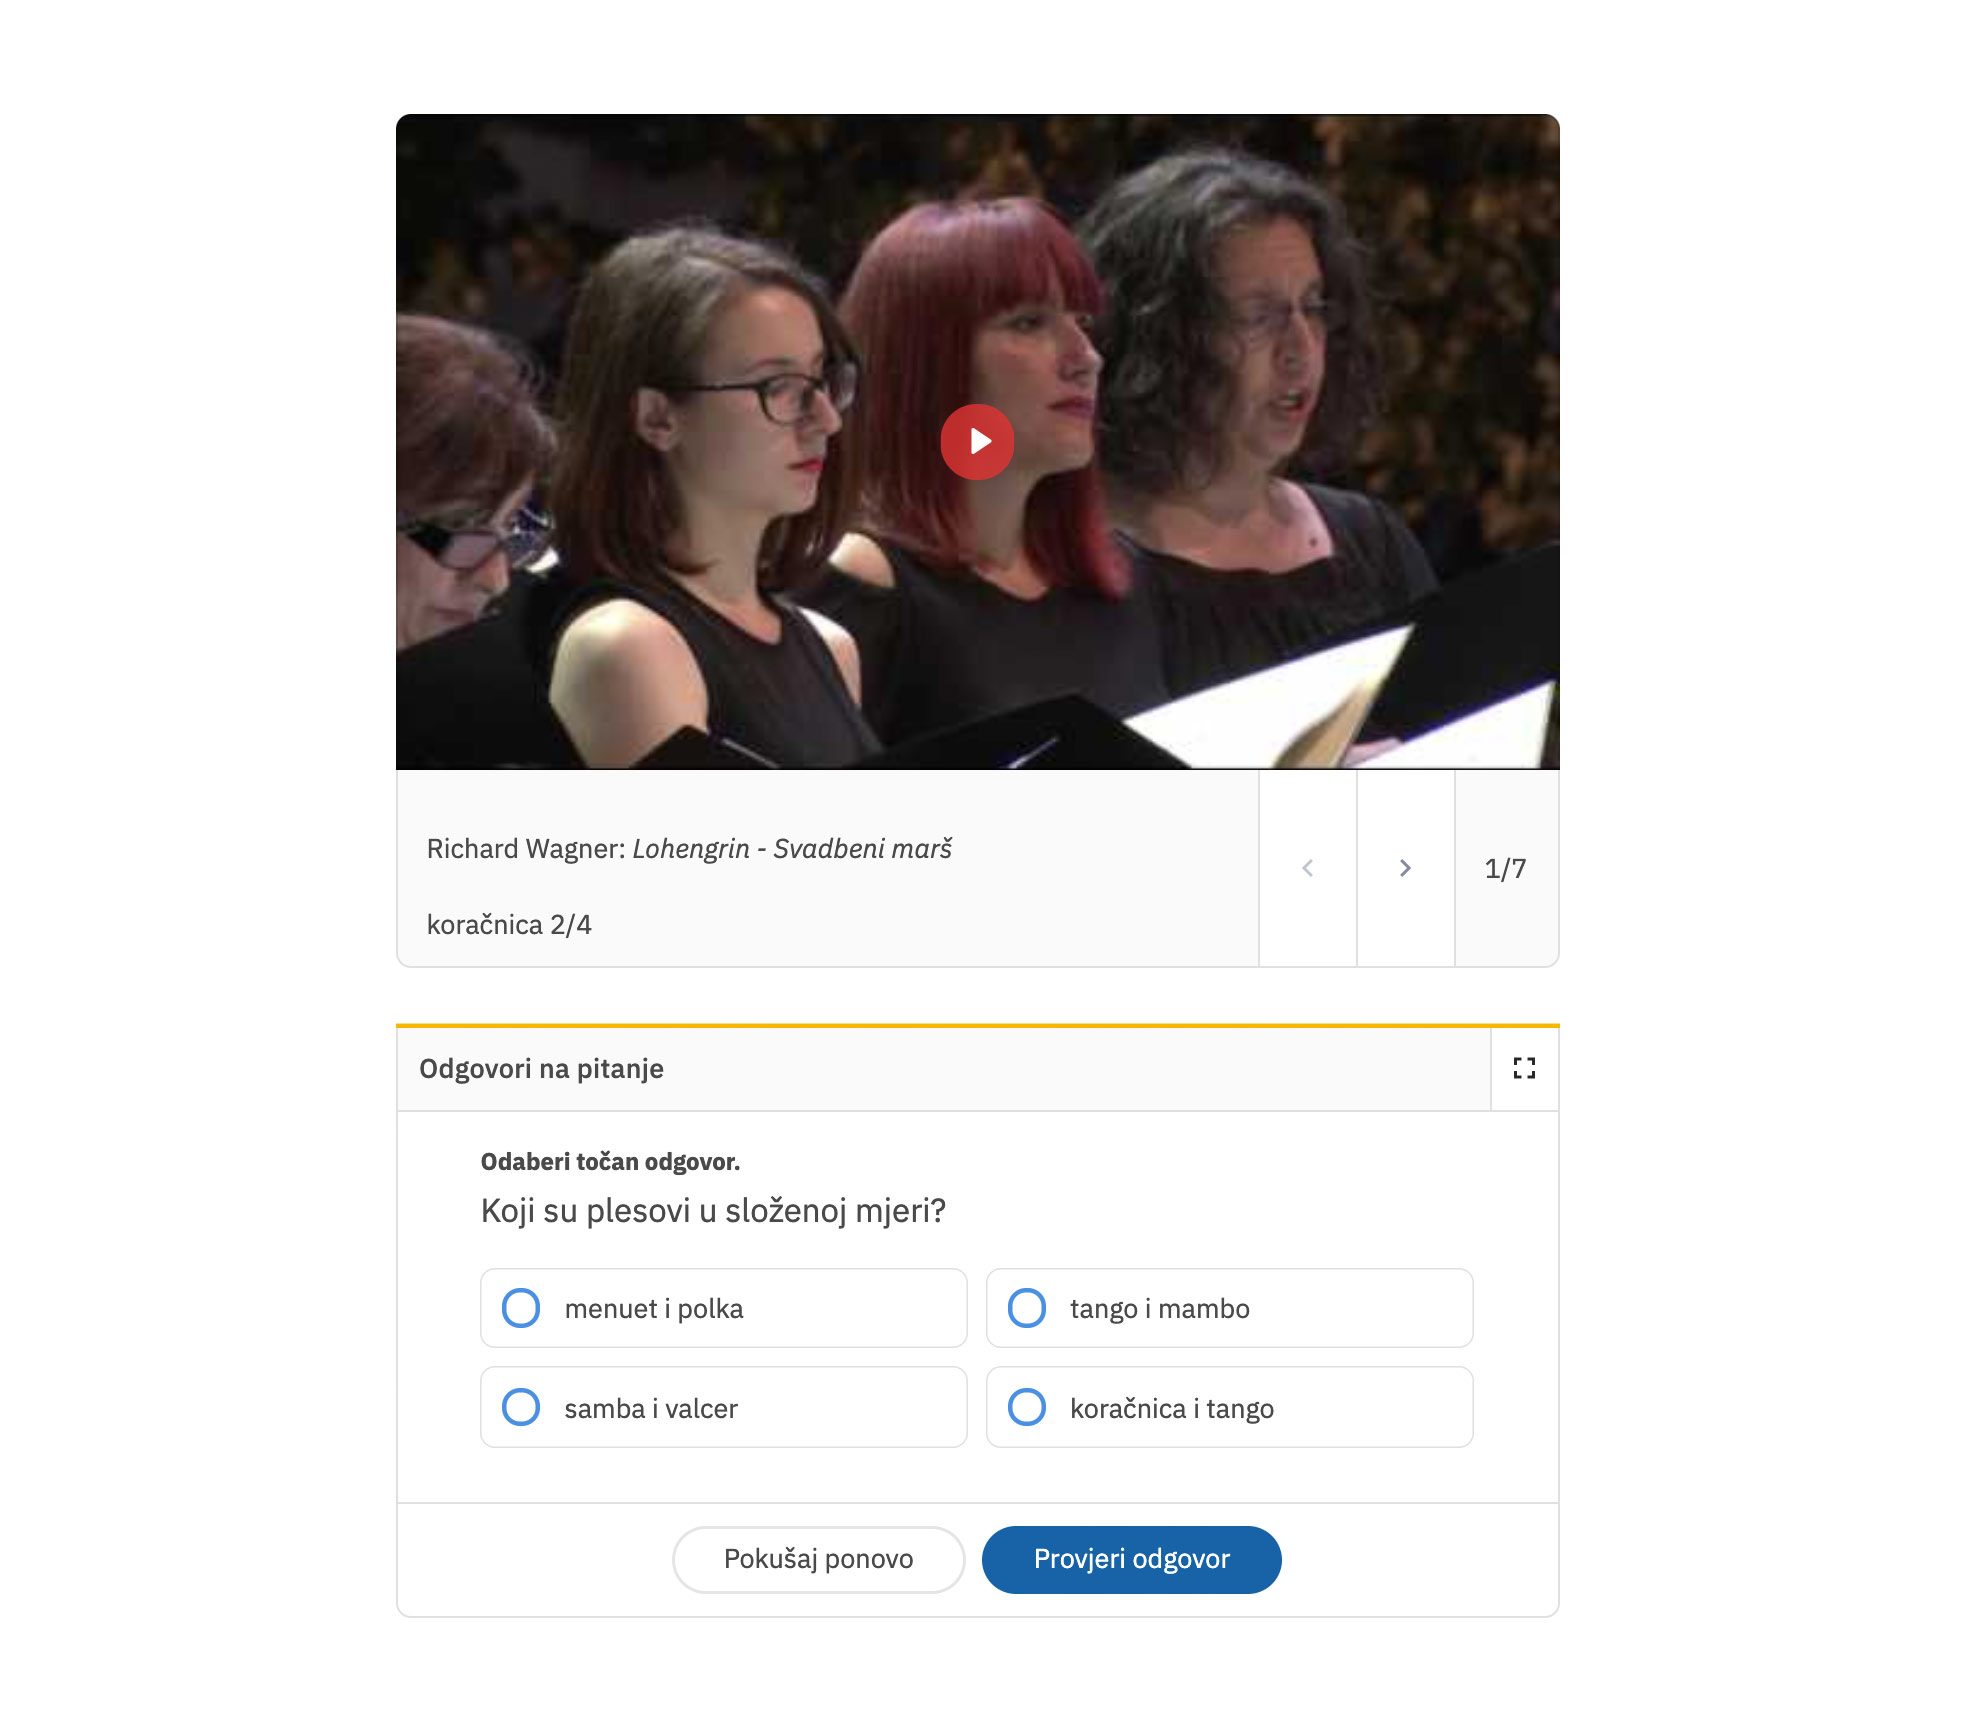Play the Lohengrin wedding march video
This screenshot has width=1984, height=1732.
(977, 441)
